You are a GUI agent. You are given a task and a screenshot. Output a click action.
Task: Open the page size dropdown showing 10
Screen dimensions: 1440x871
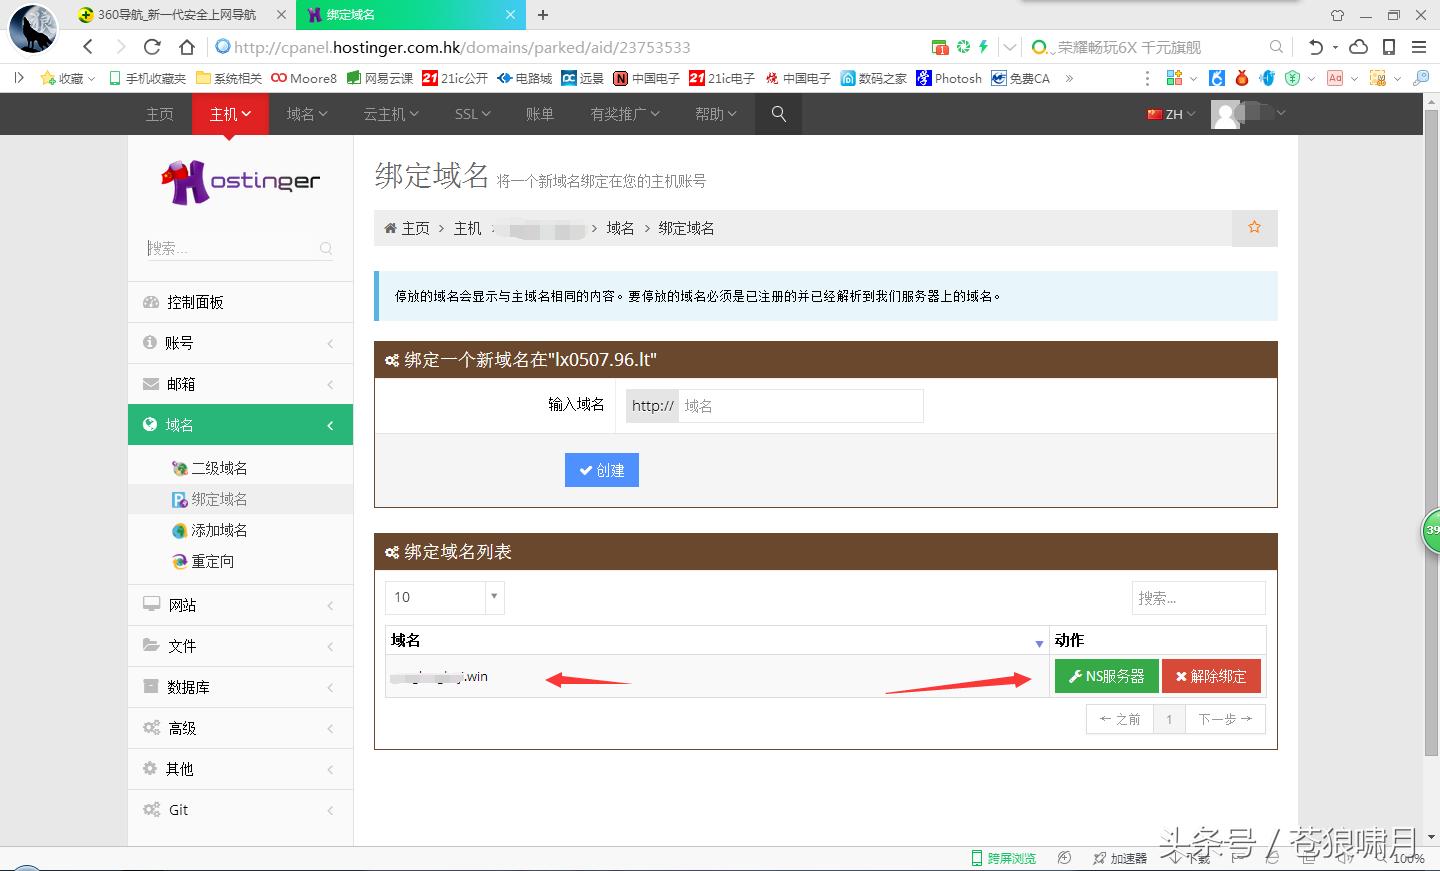pos(444,597)
